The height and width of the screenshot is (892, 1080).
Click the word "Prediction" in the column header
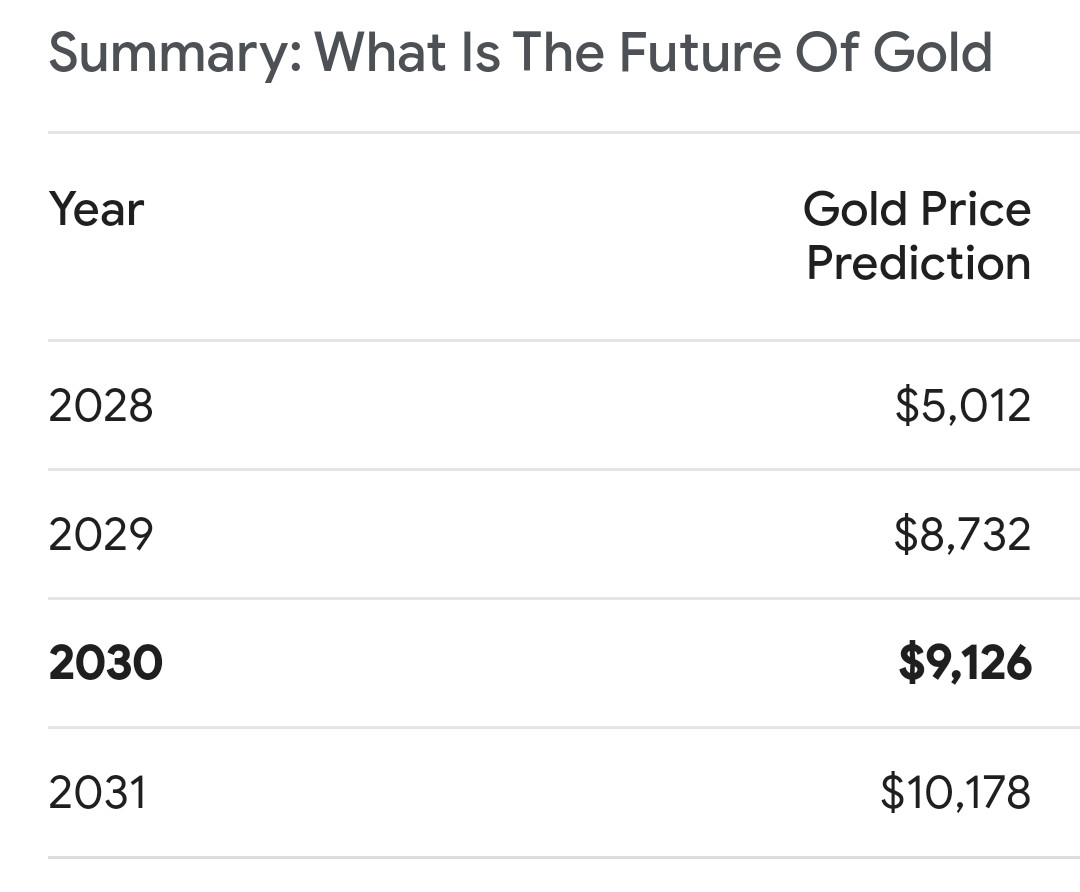pos(918,264)
